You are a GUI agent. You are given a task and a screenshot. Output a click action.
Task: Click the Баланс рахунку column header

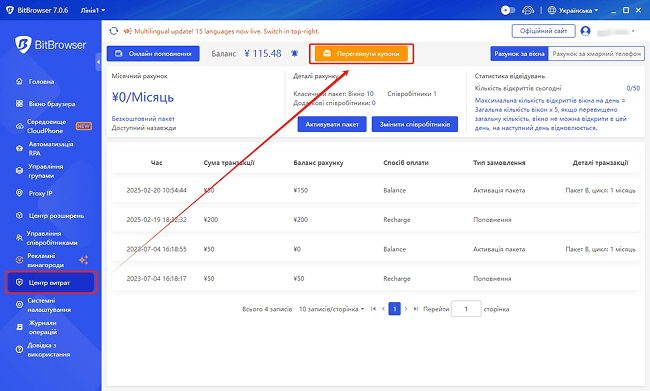pos(318,163)
